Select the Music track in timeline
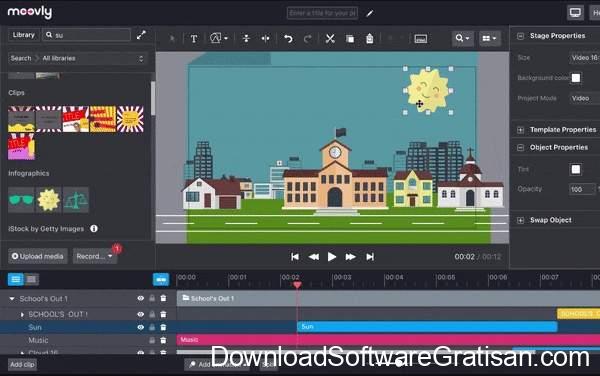Viewport: 600px width, 376px height. [388, 340]
